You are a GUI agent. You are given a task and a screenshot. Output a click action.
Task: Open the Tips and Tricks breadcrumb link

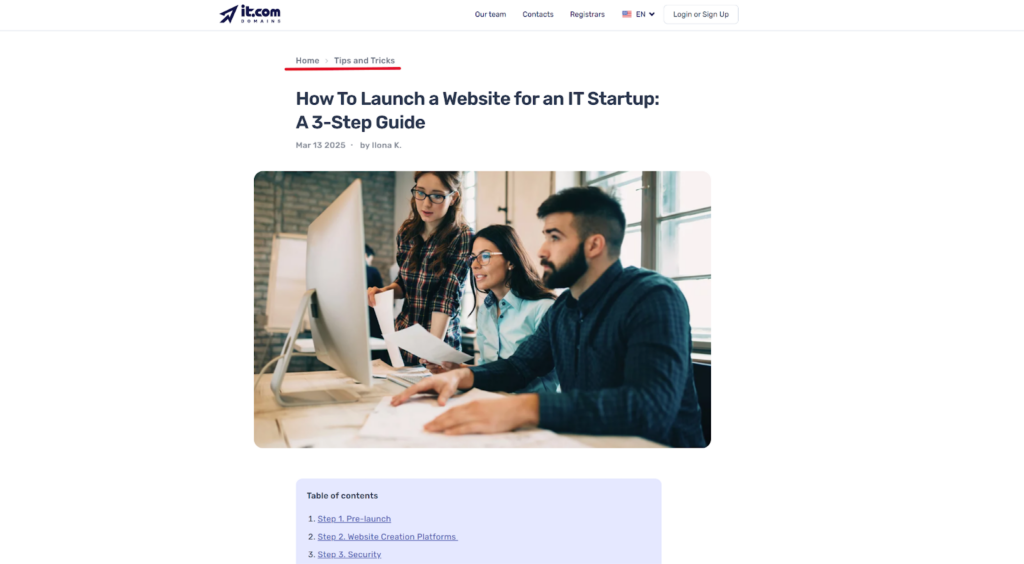pyautogui.click(x=364, y=61)
